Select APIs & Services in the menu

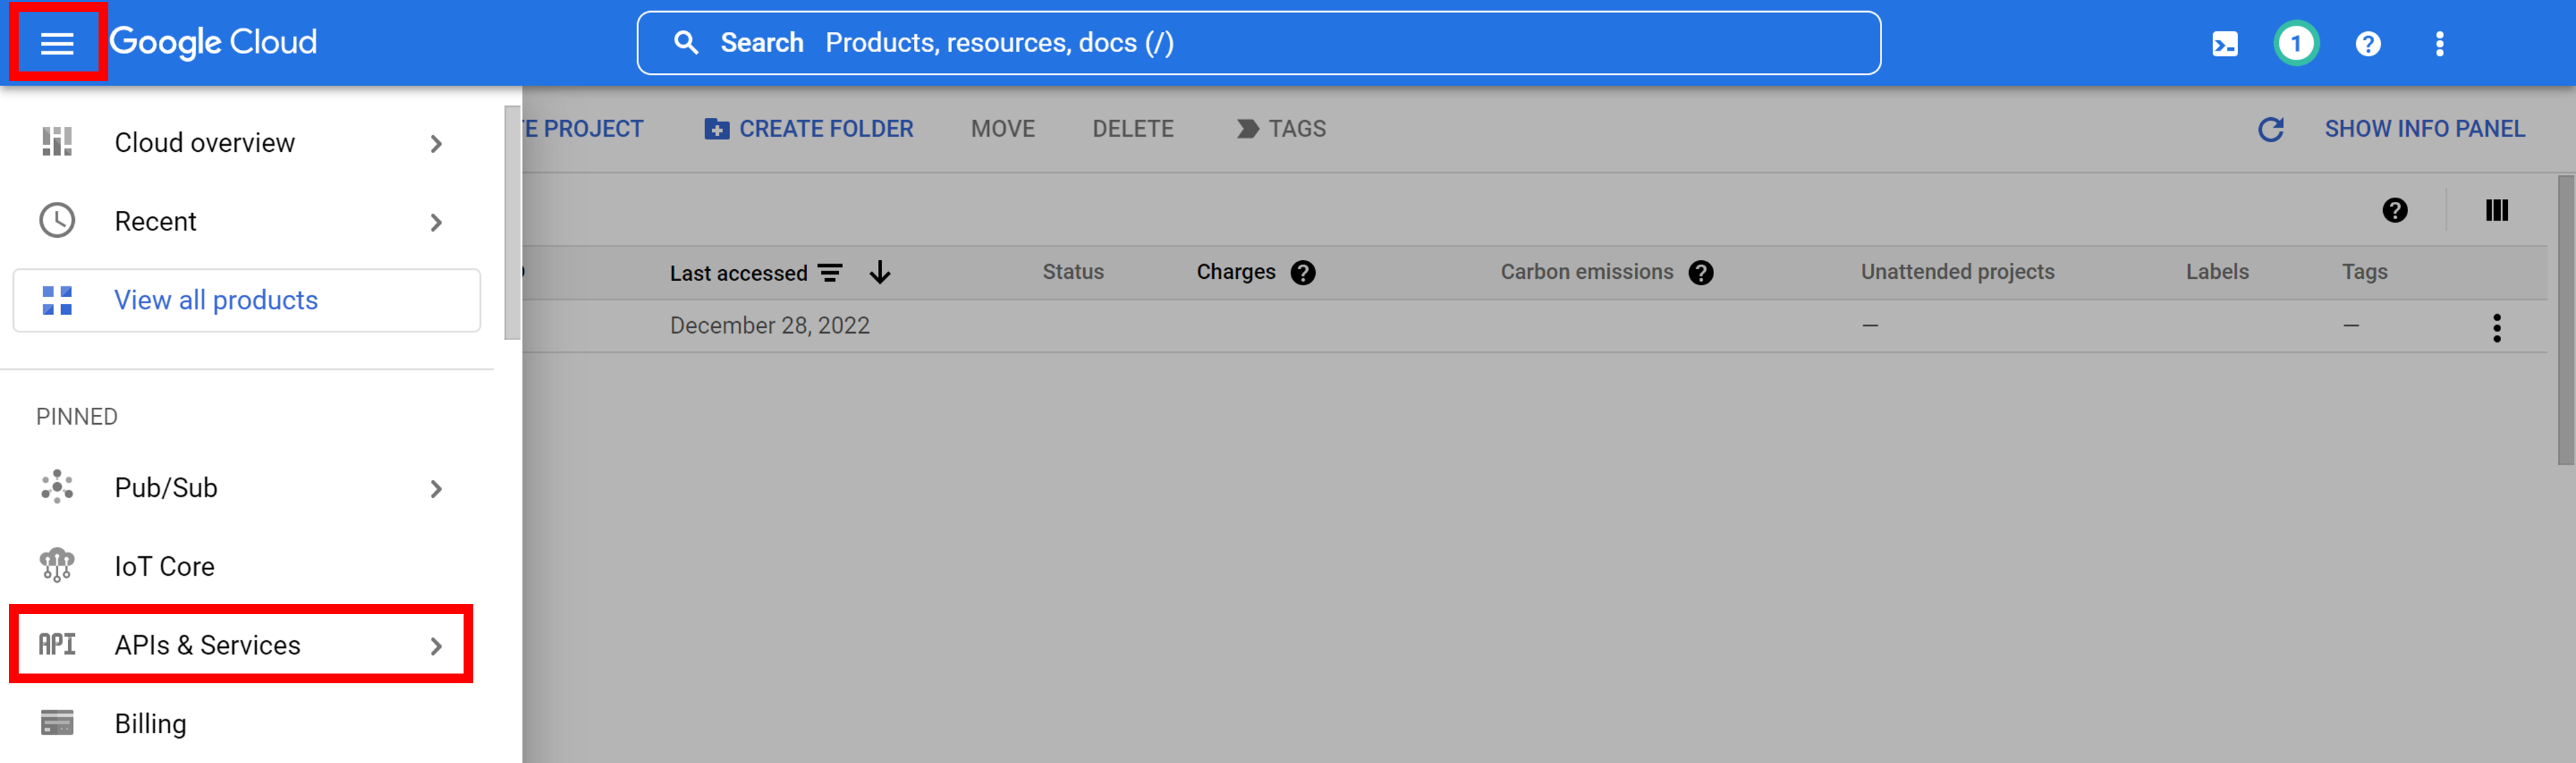pyautogui.click(x=207, y=645)
